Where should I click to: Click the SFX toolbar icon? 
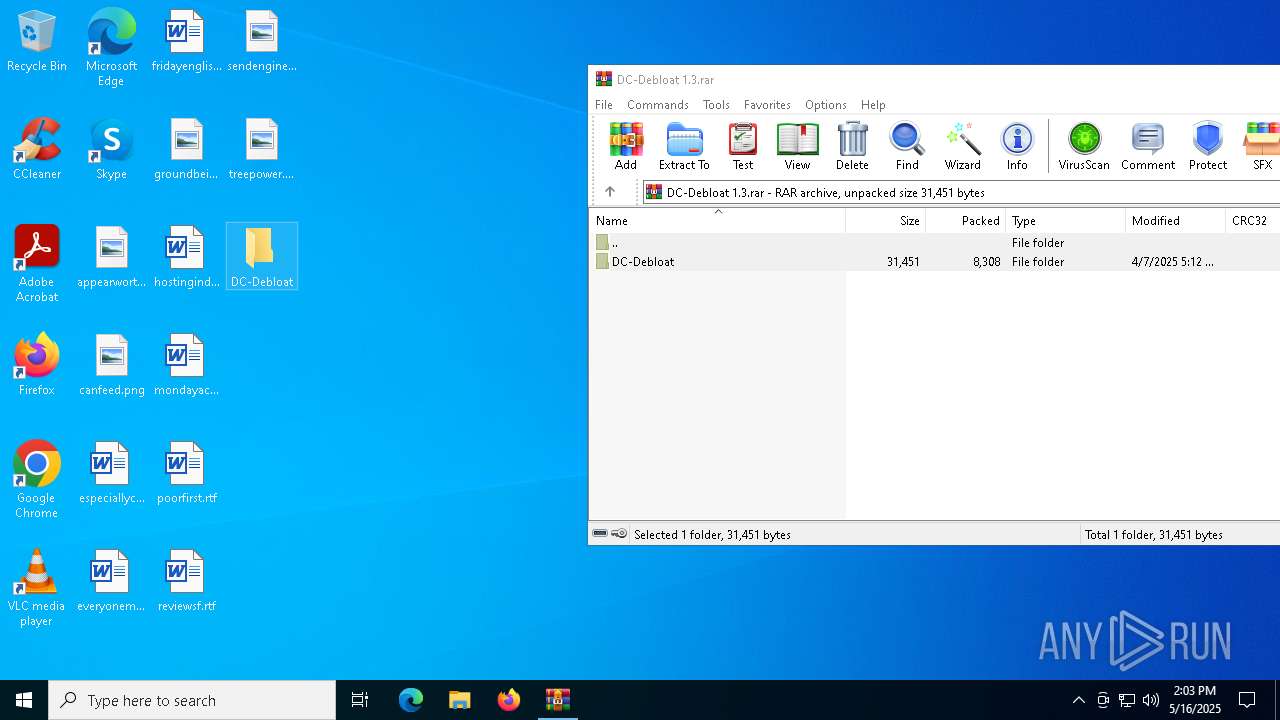[x=1262, y=146]
